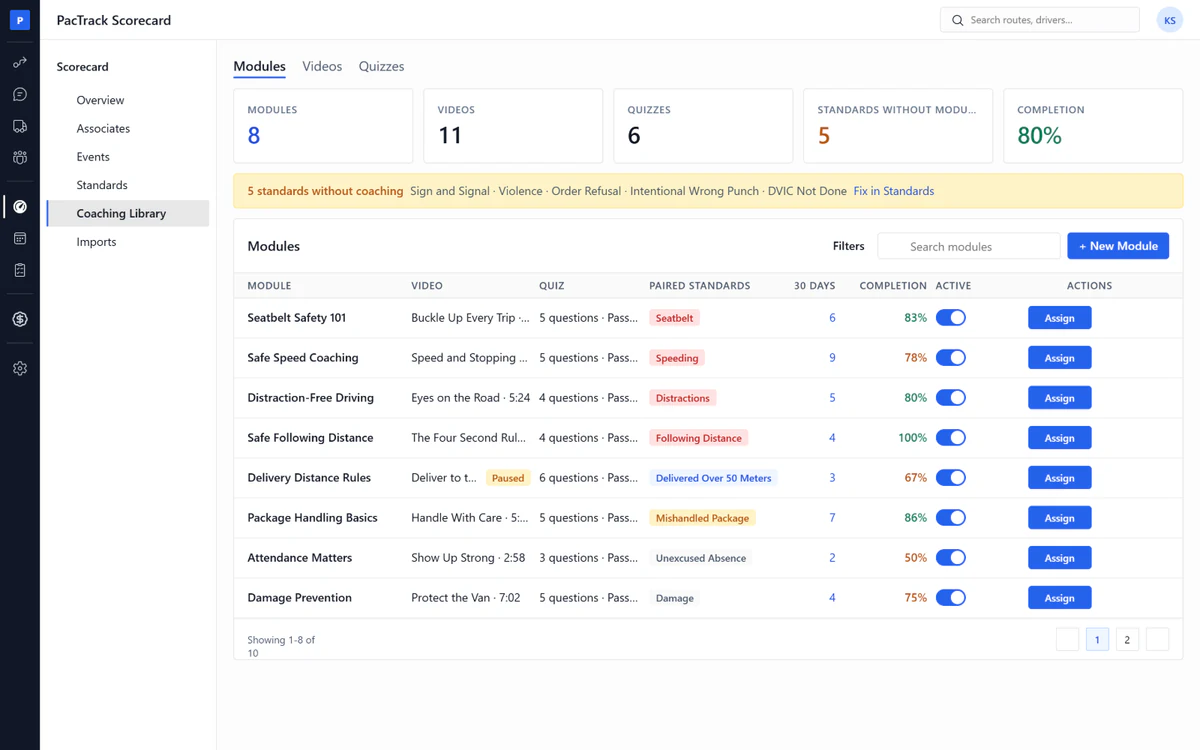1200x750 pixels.
Task: Click the Videos count stat card
Action: coord(513,126)
